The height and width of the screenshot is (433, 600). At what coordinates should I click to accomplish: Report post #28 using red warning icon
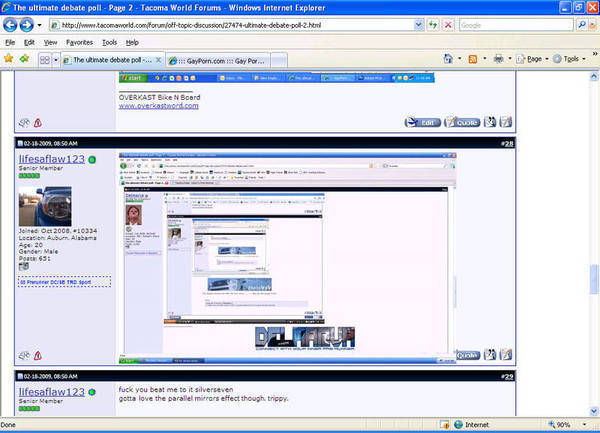(38, 355)
